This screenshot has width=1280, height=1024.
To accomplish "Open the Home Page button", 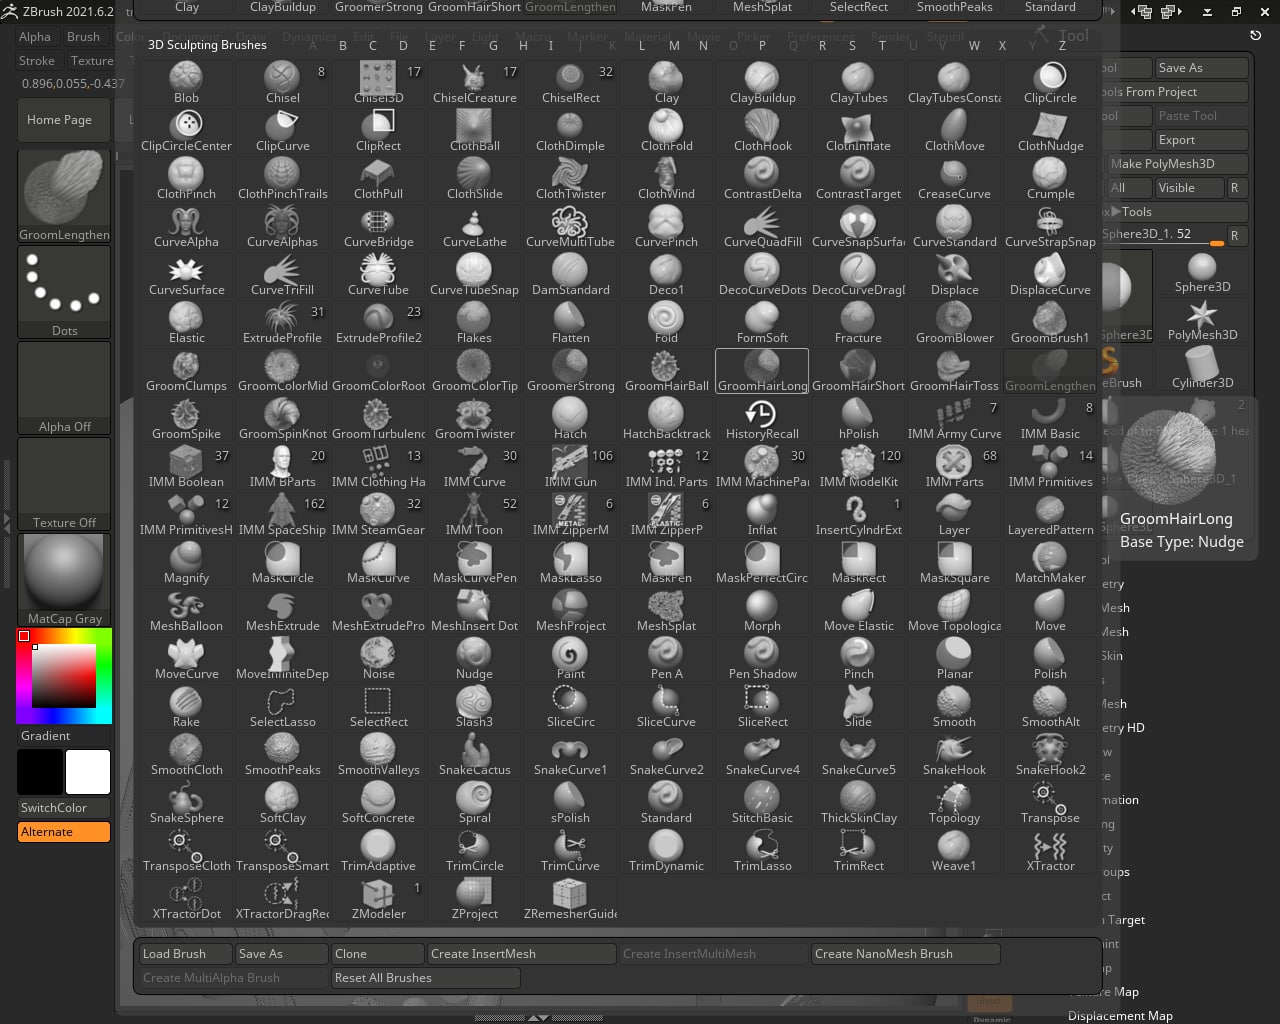I will click(64, 120).
